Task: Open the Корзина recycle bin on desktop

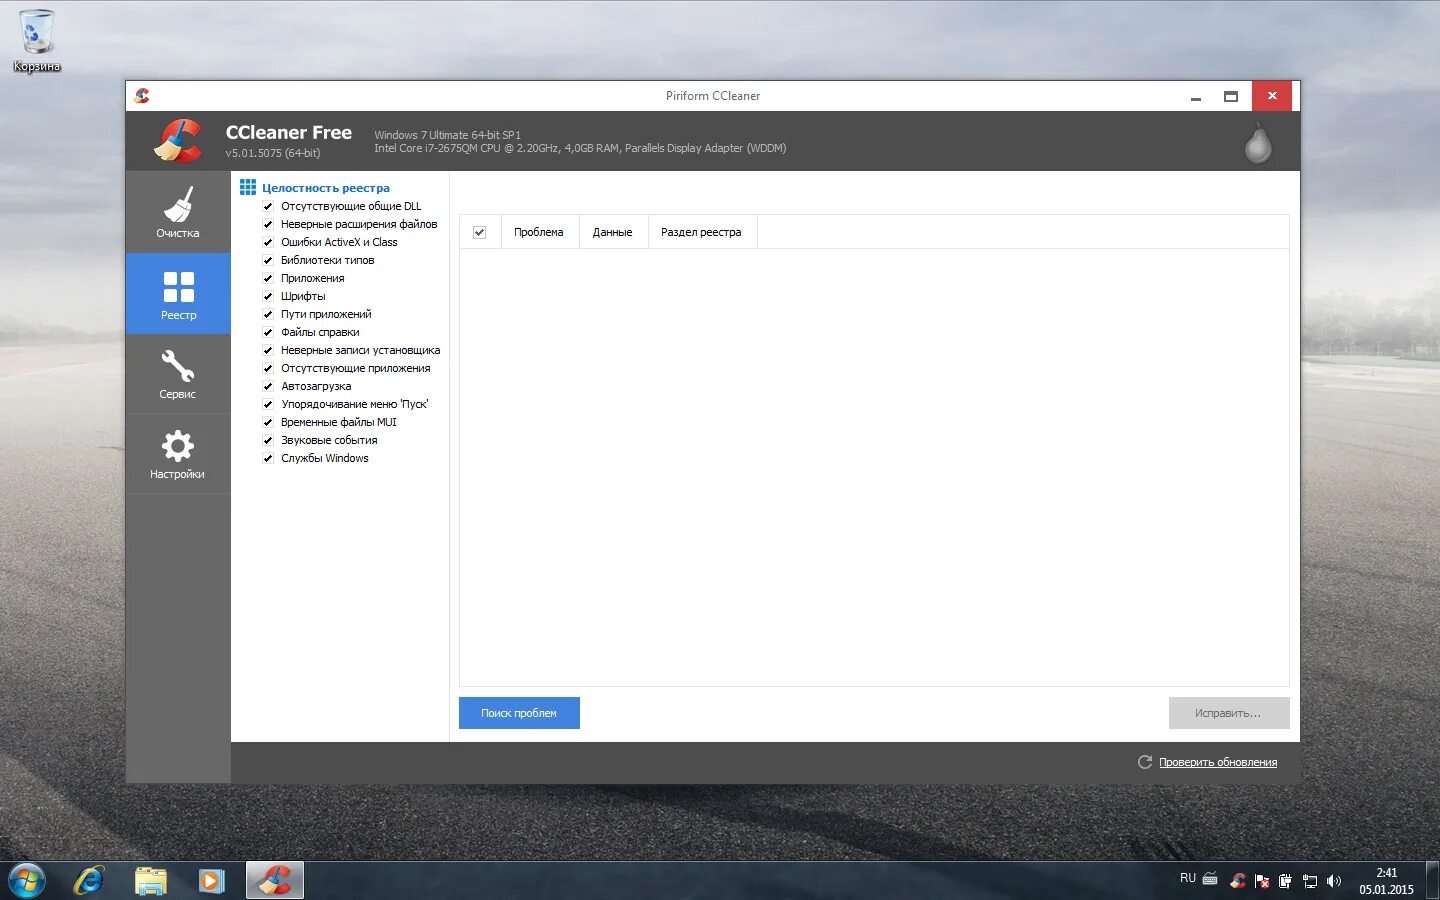Action: click(x=37, y=41)
